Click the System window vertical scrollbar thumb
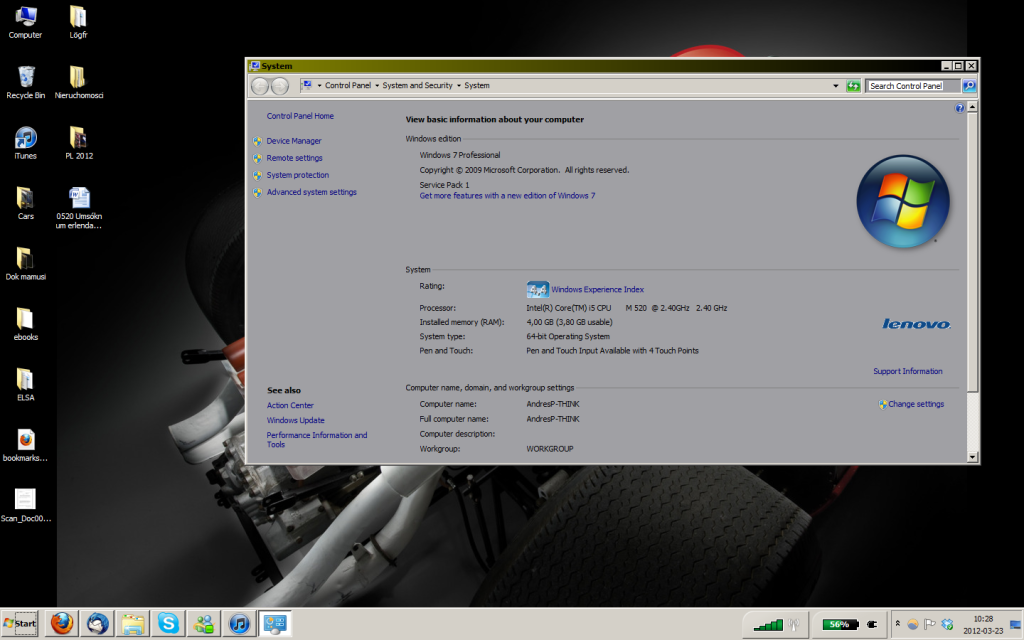This screenshot has height=640, width=1024. pos(972,252)
